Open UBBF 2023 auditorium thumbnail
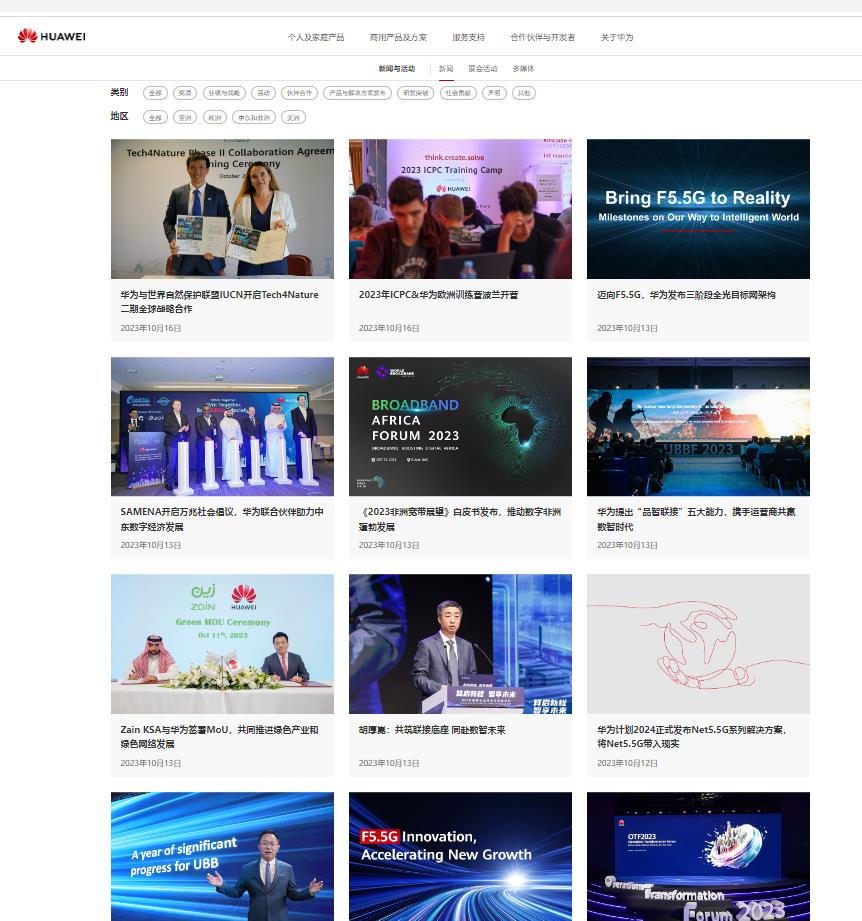The width and height of the screenshot is (862, 921). tap(698, 426)
